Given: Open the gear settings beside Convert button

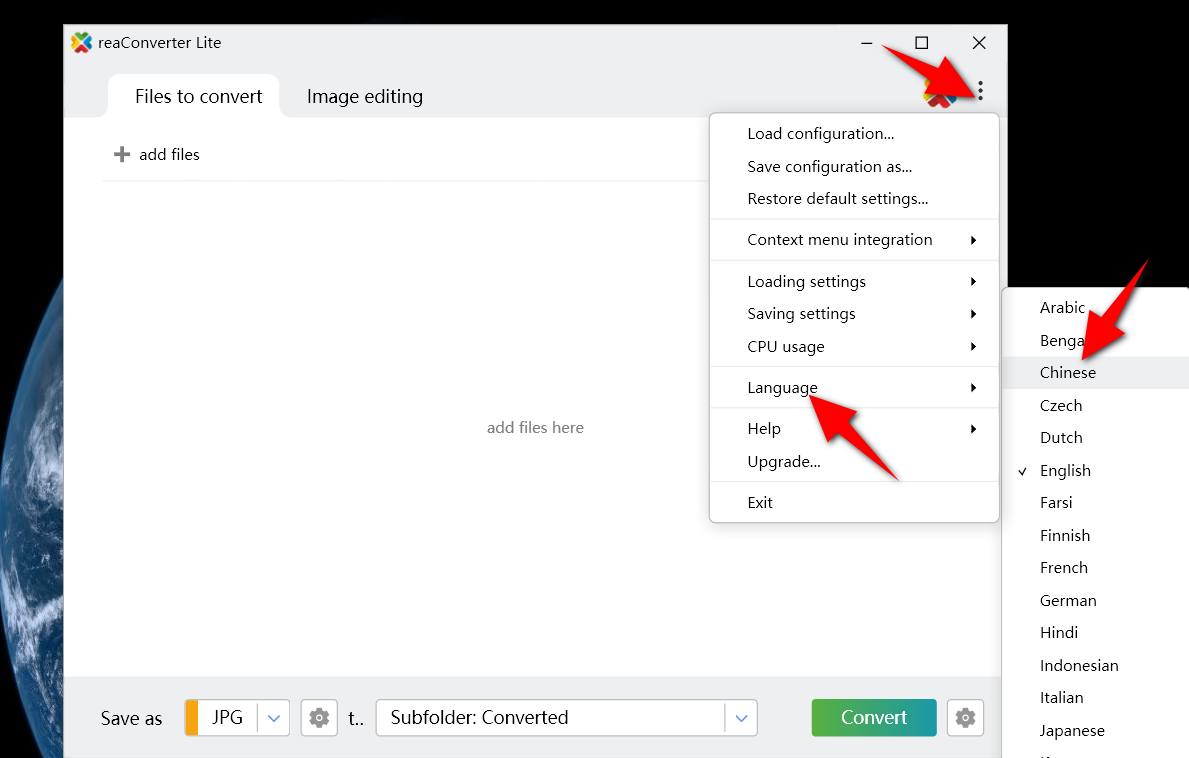Looking at the screenshot, I should [964, 717].
